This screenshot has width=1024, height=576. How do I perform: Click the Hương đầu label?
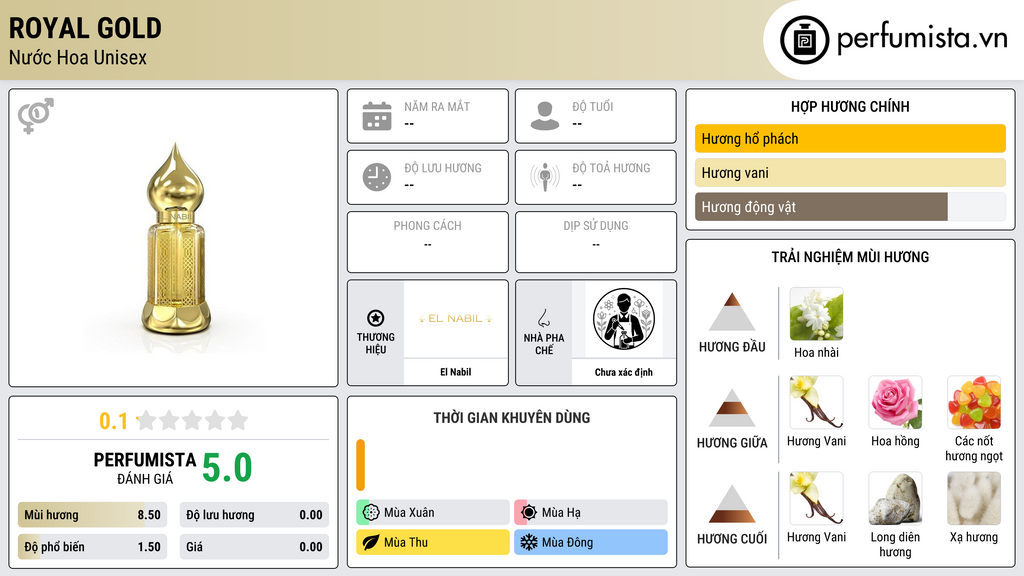click(732, 347)
